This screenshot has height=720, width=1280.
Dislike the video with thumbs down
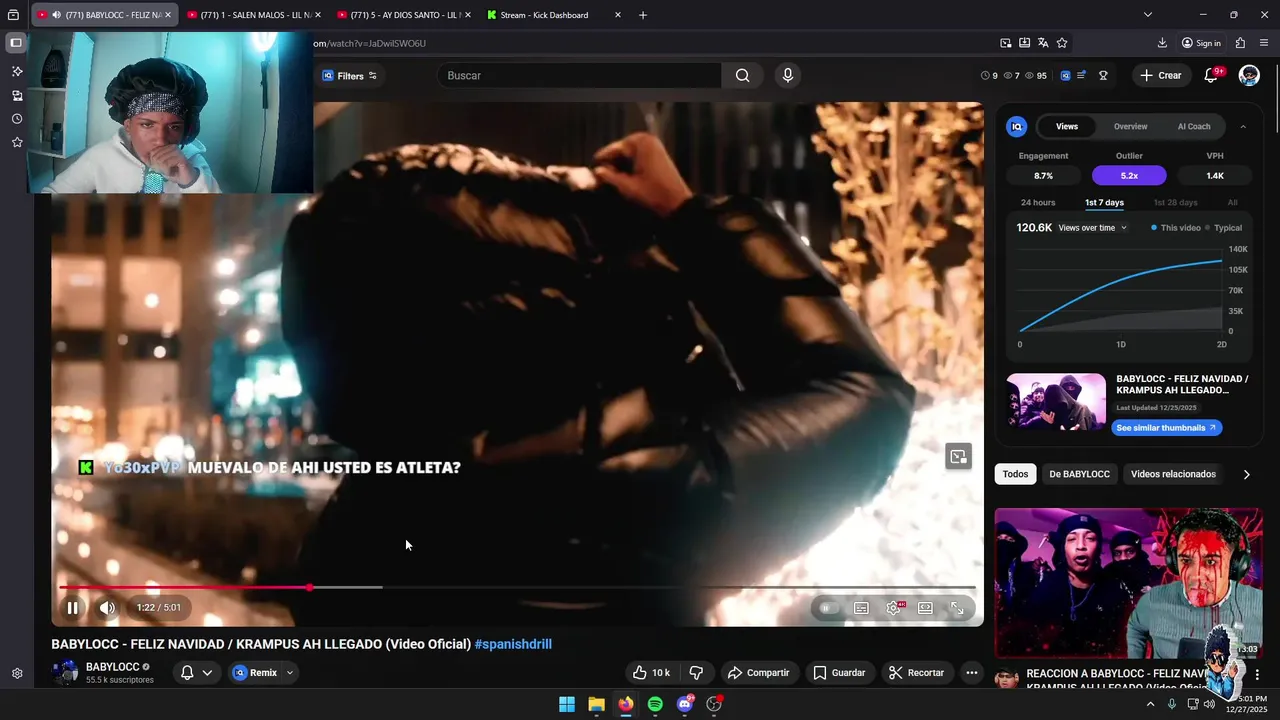(696, 673)
